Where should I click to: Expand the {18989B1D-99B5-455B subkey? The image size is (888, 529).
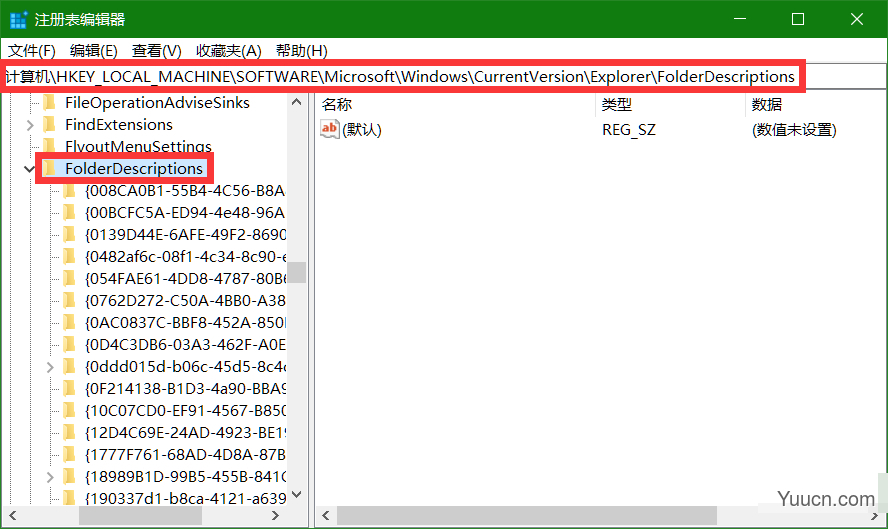coord(50,477)
